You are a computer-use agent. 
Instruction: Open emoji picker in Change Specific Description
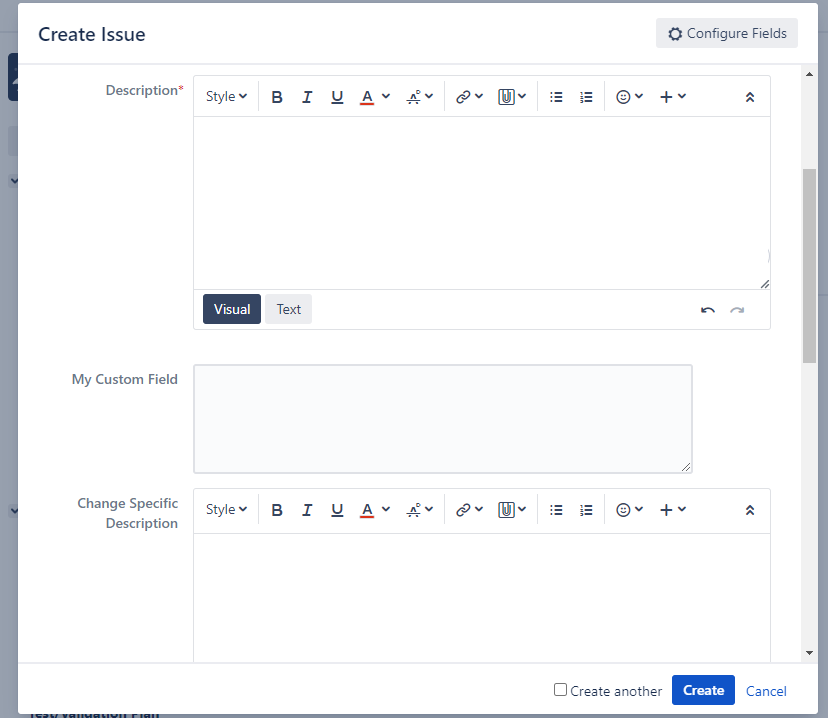pos(630,512)
